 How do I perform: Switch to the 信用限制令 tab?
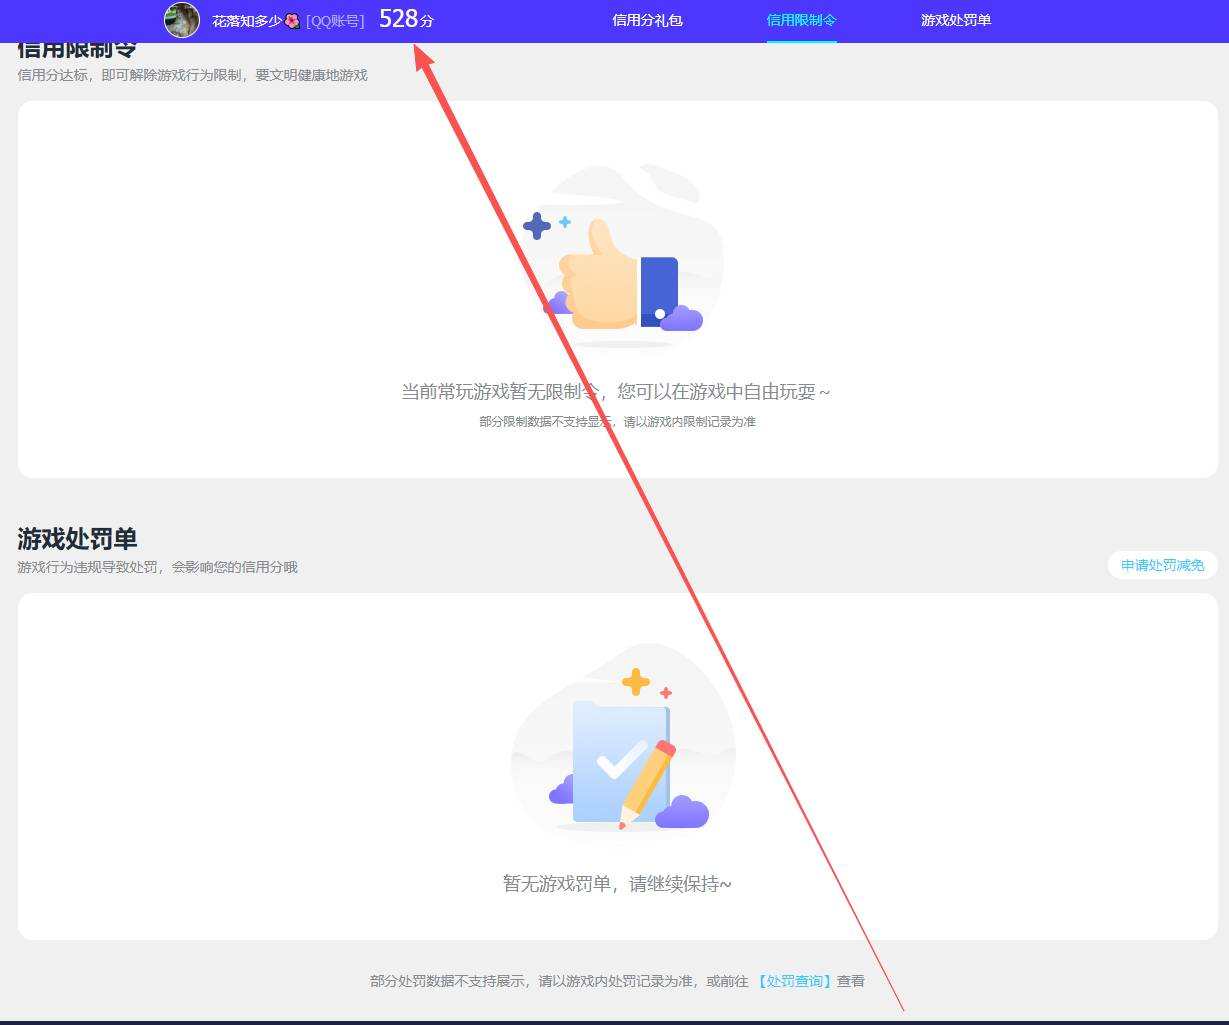click(x=801, y=20)
